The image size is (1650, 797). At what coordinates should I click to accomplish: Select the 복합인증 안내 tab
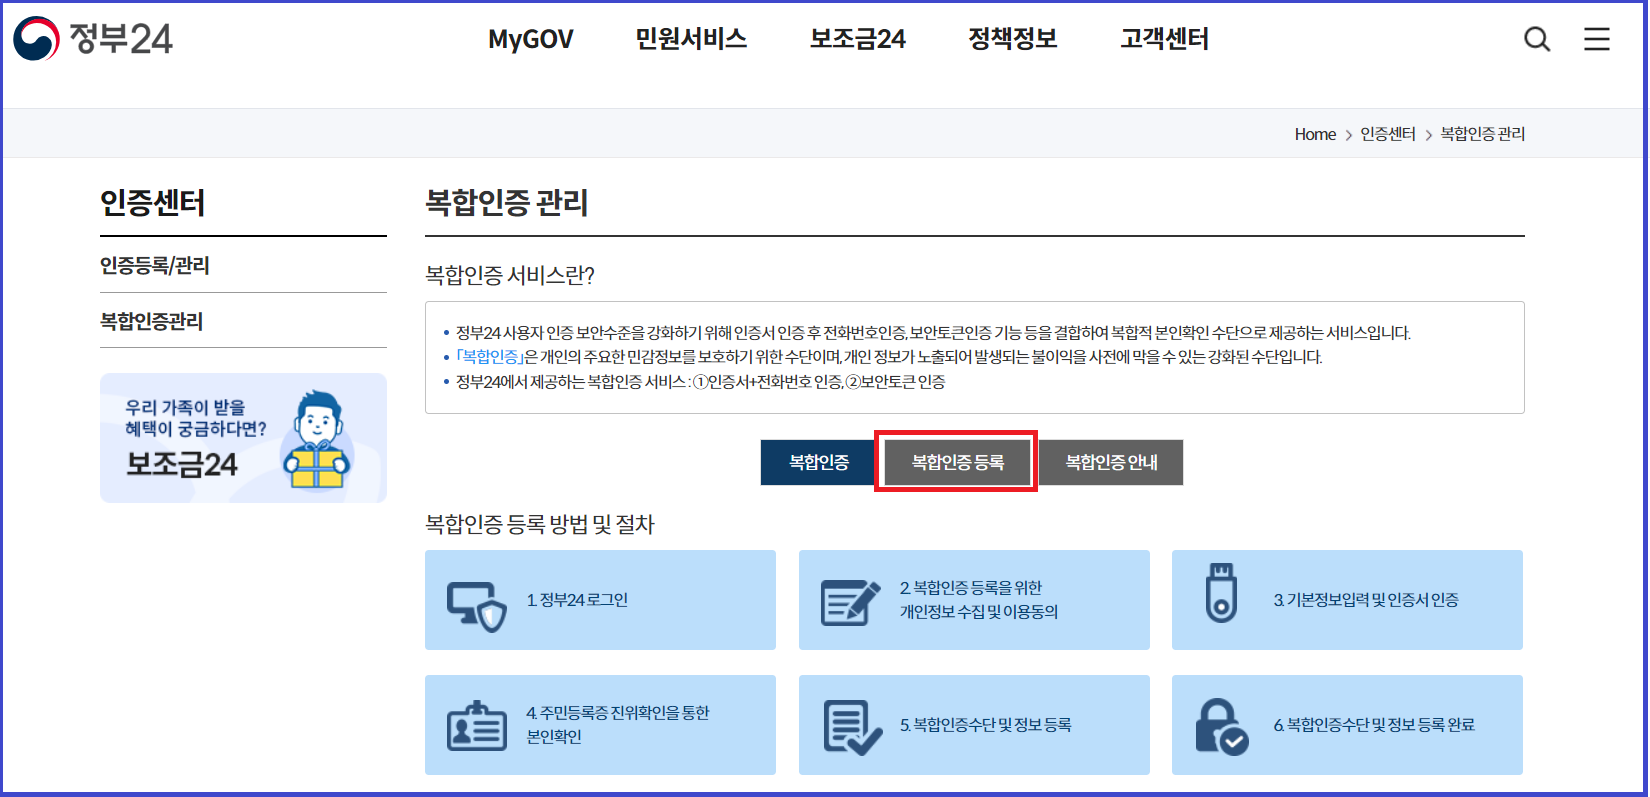pos(1111,462)
